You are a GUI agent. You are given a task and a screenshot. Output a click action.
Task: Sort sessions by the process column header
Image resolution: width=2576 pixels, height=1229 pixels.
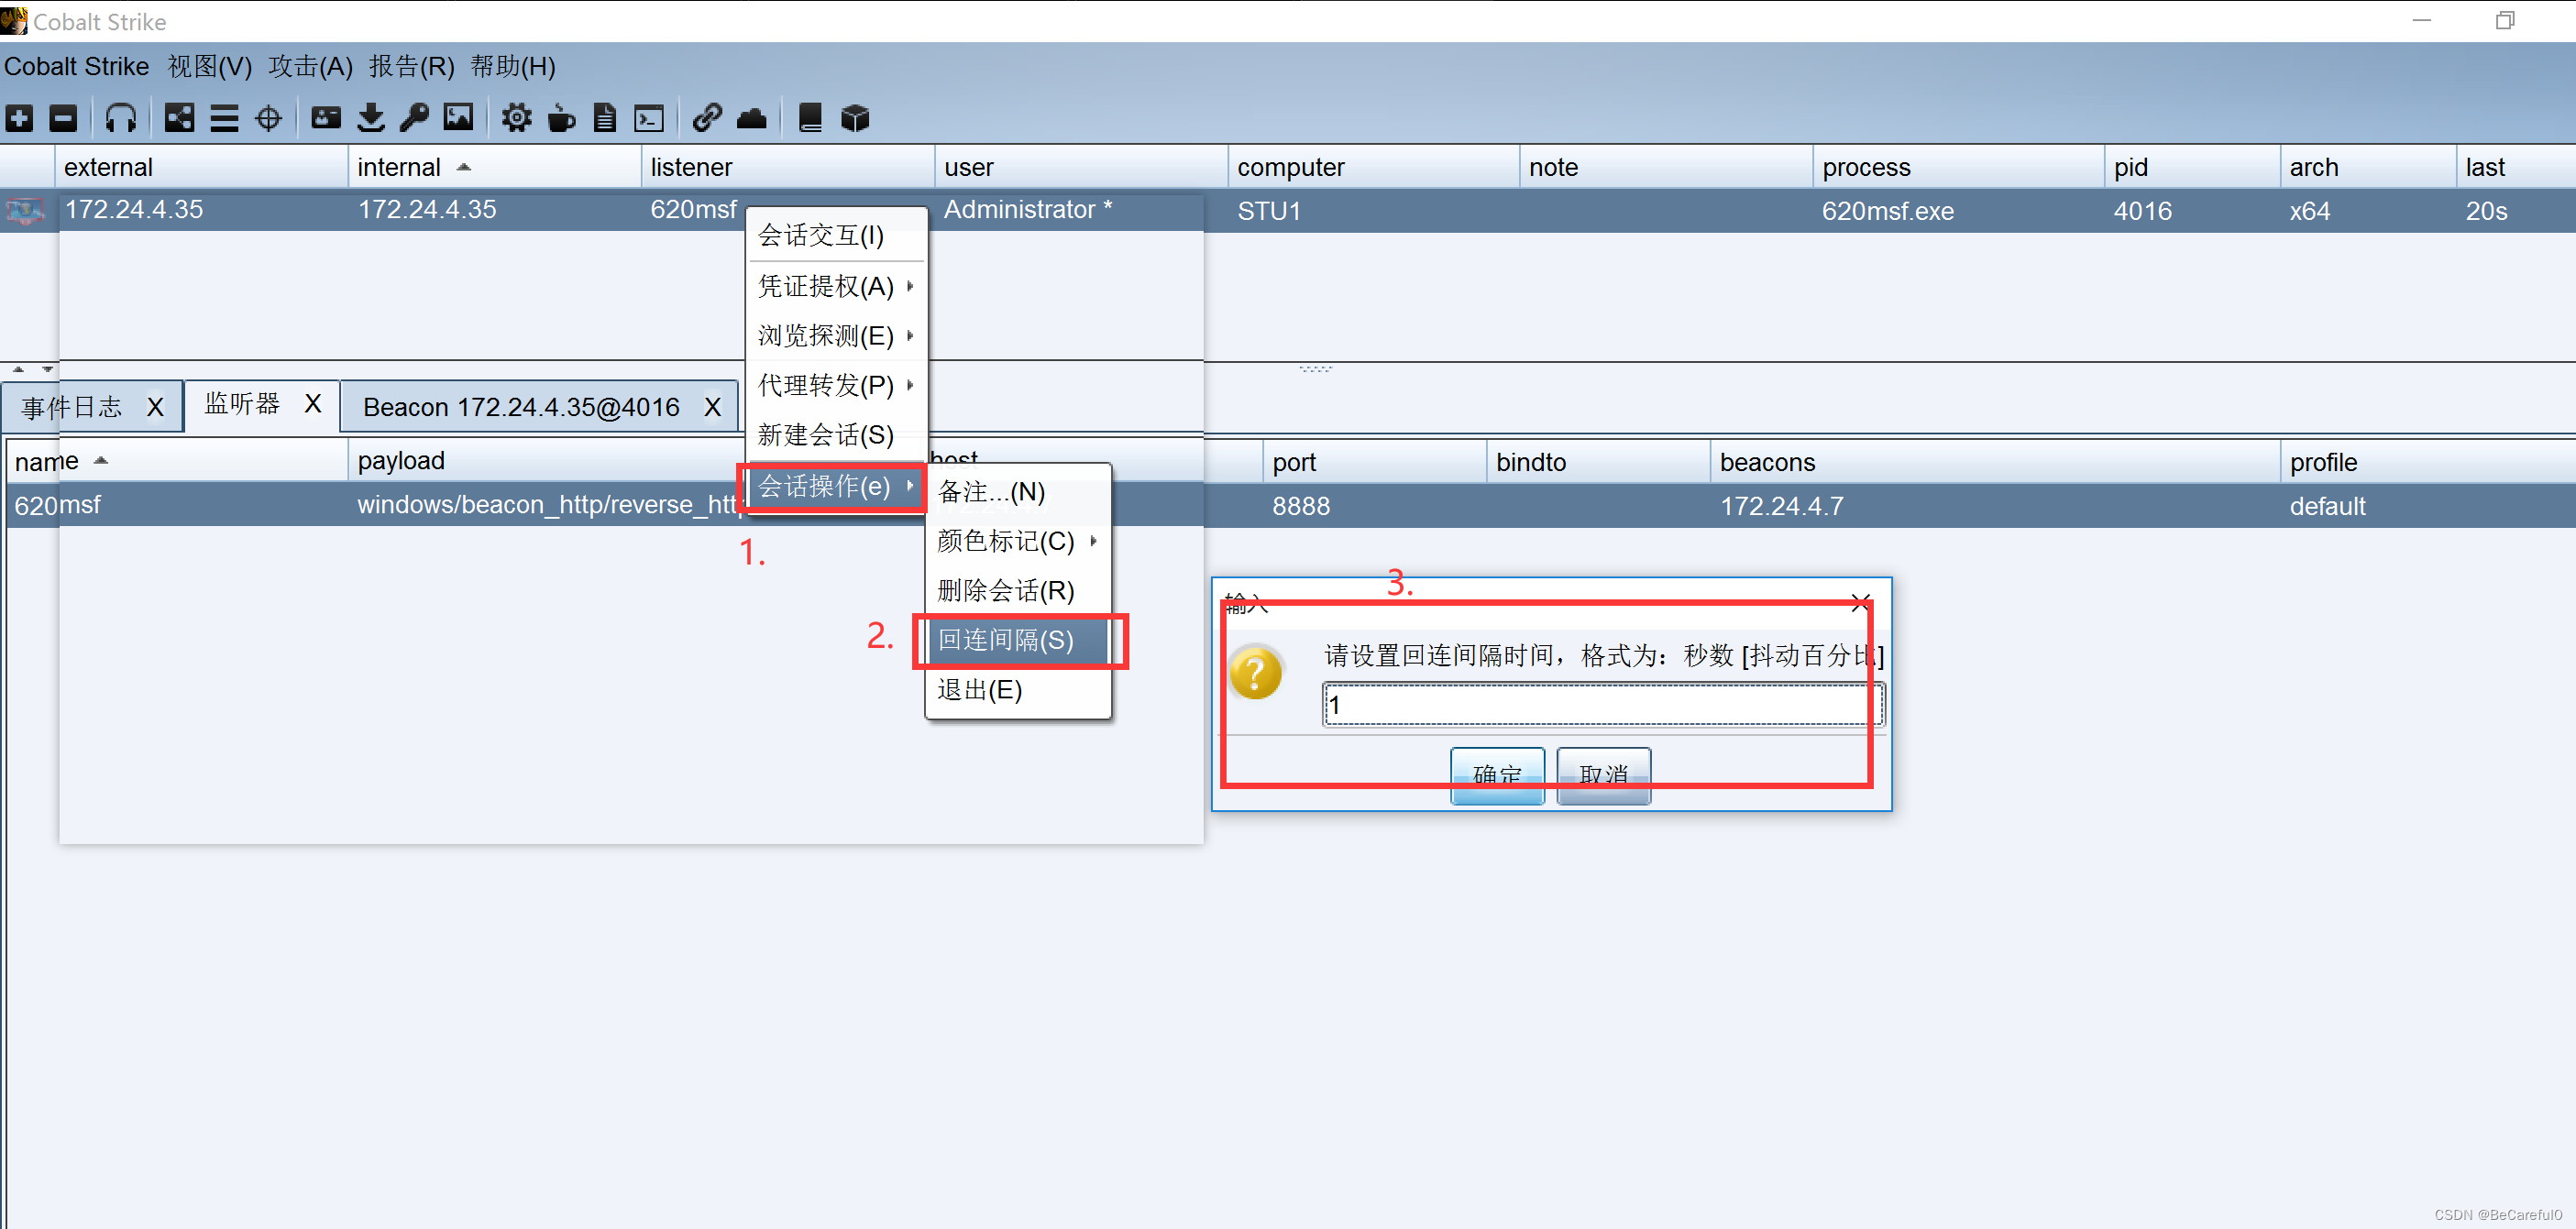pyautogui.click(x=1958, y=167)
